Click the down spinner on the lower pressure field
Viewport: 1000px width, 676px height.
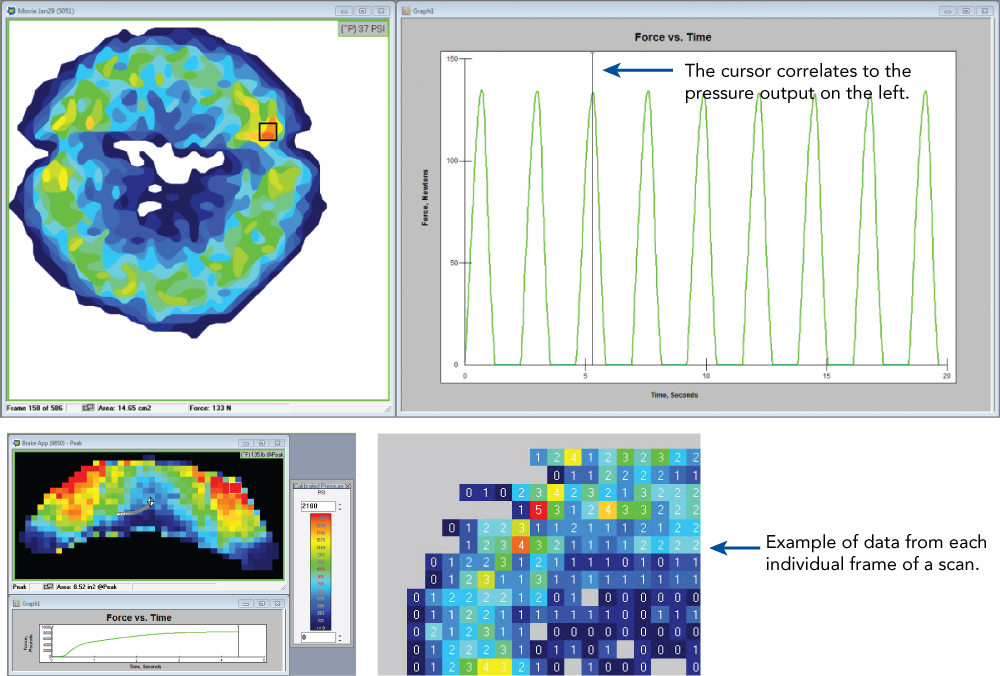pos(340,641)
